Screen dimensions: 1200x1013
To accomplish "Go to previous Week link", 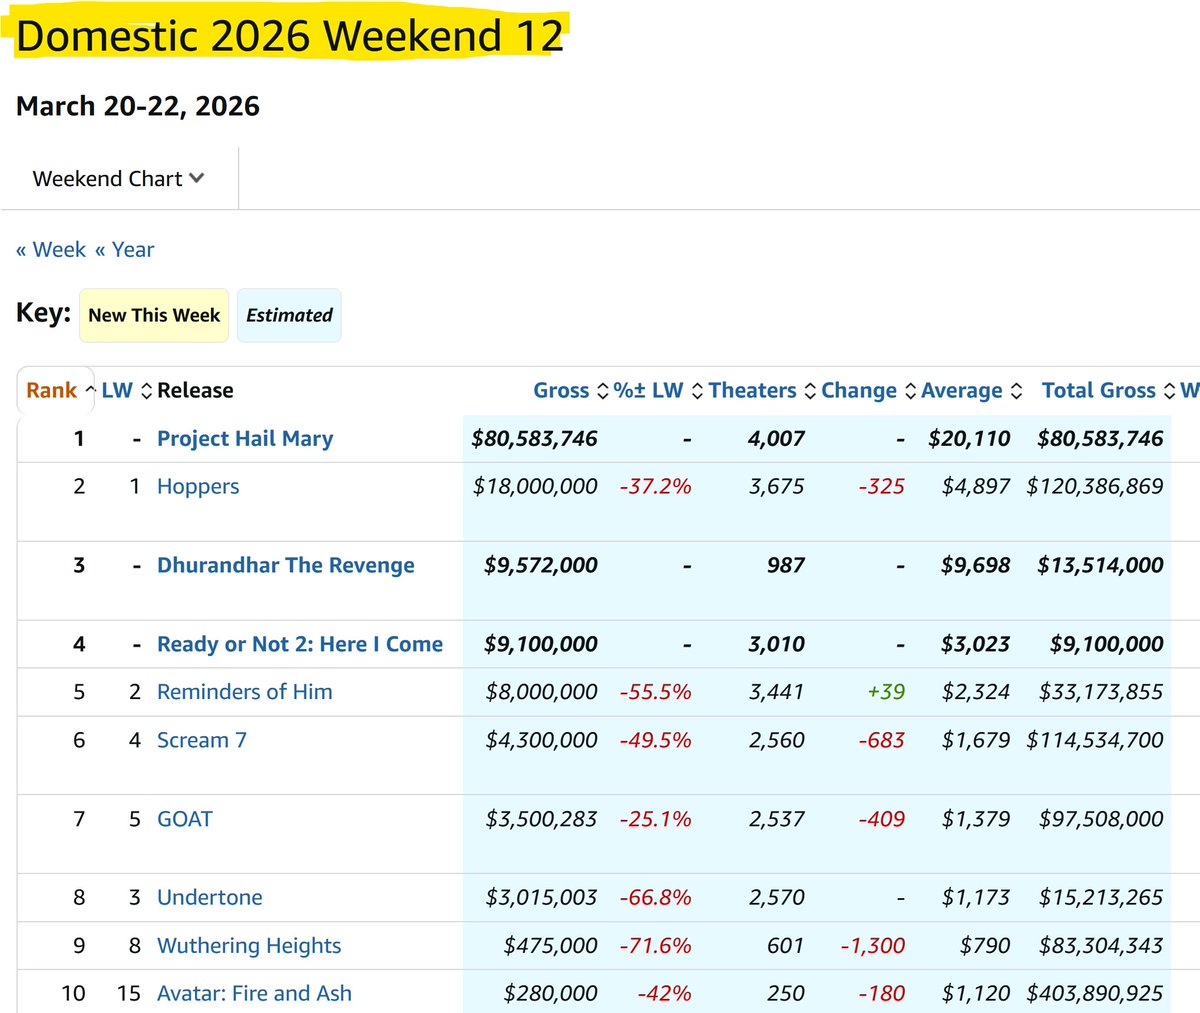I will 51,250.
